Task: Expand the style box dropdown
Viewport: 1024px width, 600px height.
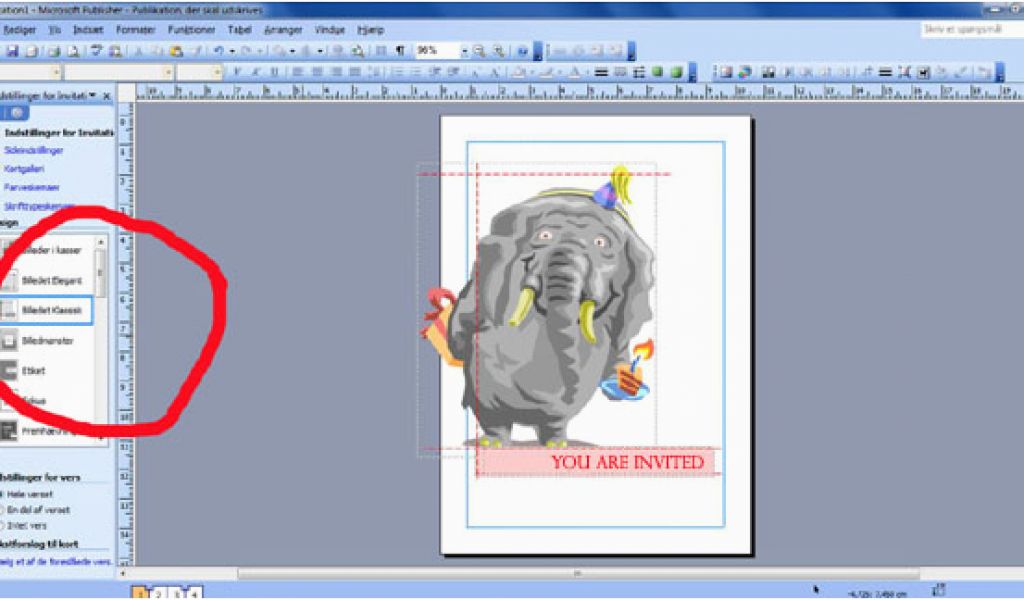Action: point(57,72)
